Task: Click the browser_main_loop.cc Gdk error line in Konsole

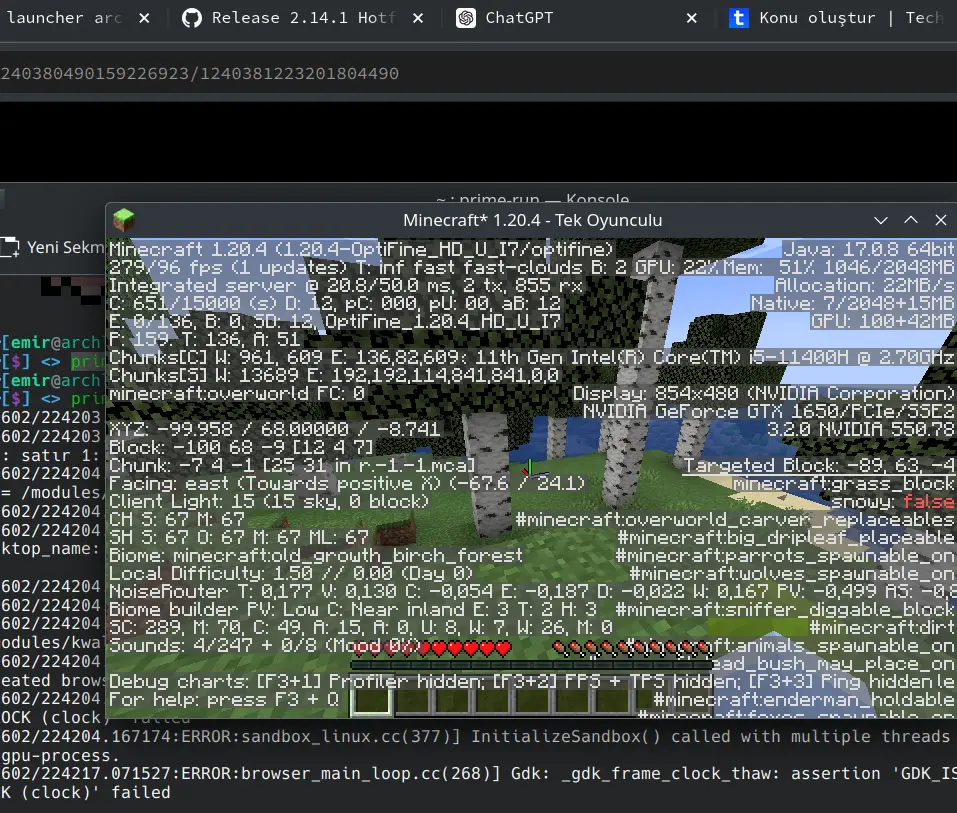Action: [478, 774]
